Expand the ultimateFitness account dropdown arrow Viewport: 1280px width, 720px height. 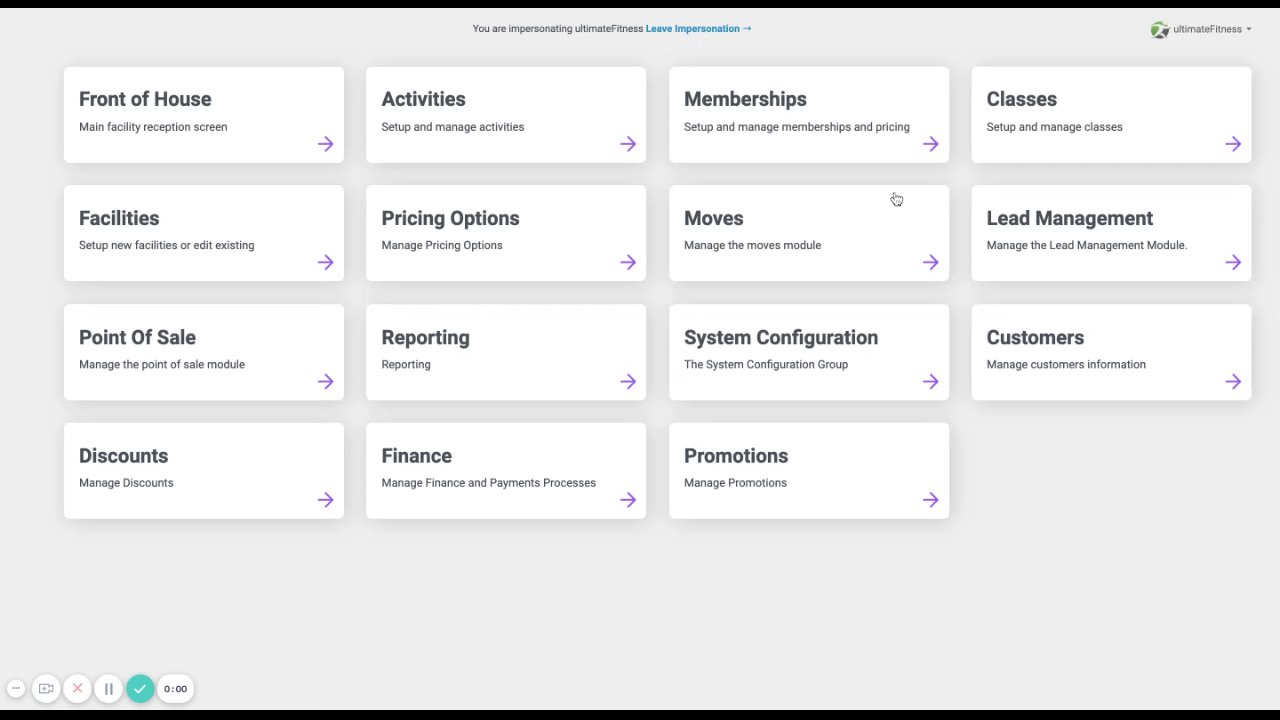point(1249,30)
